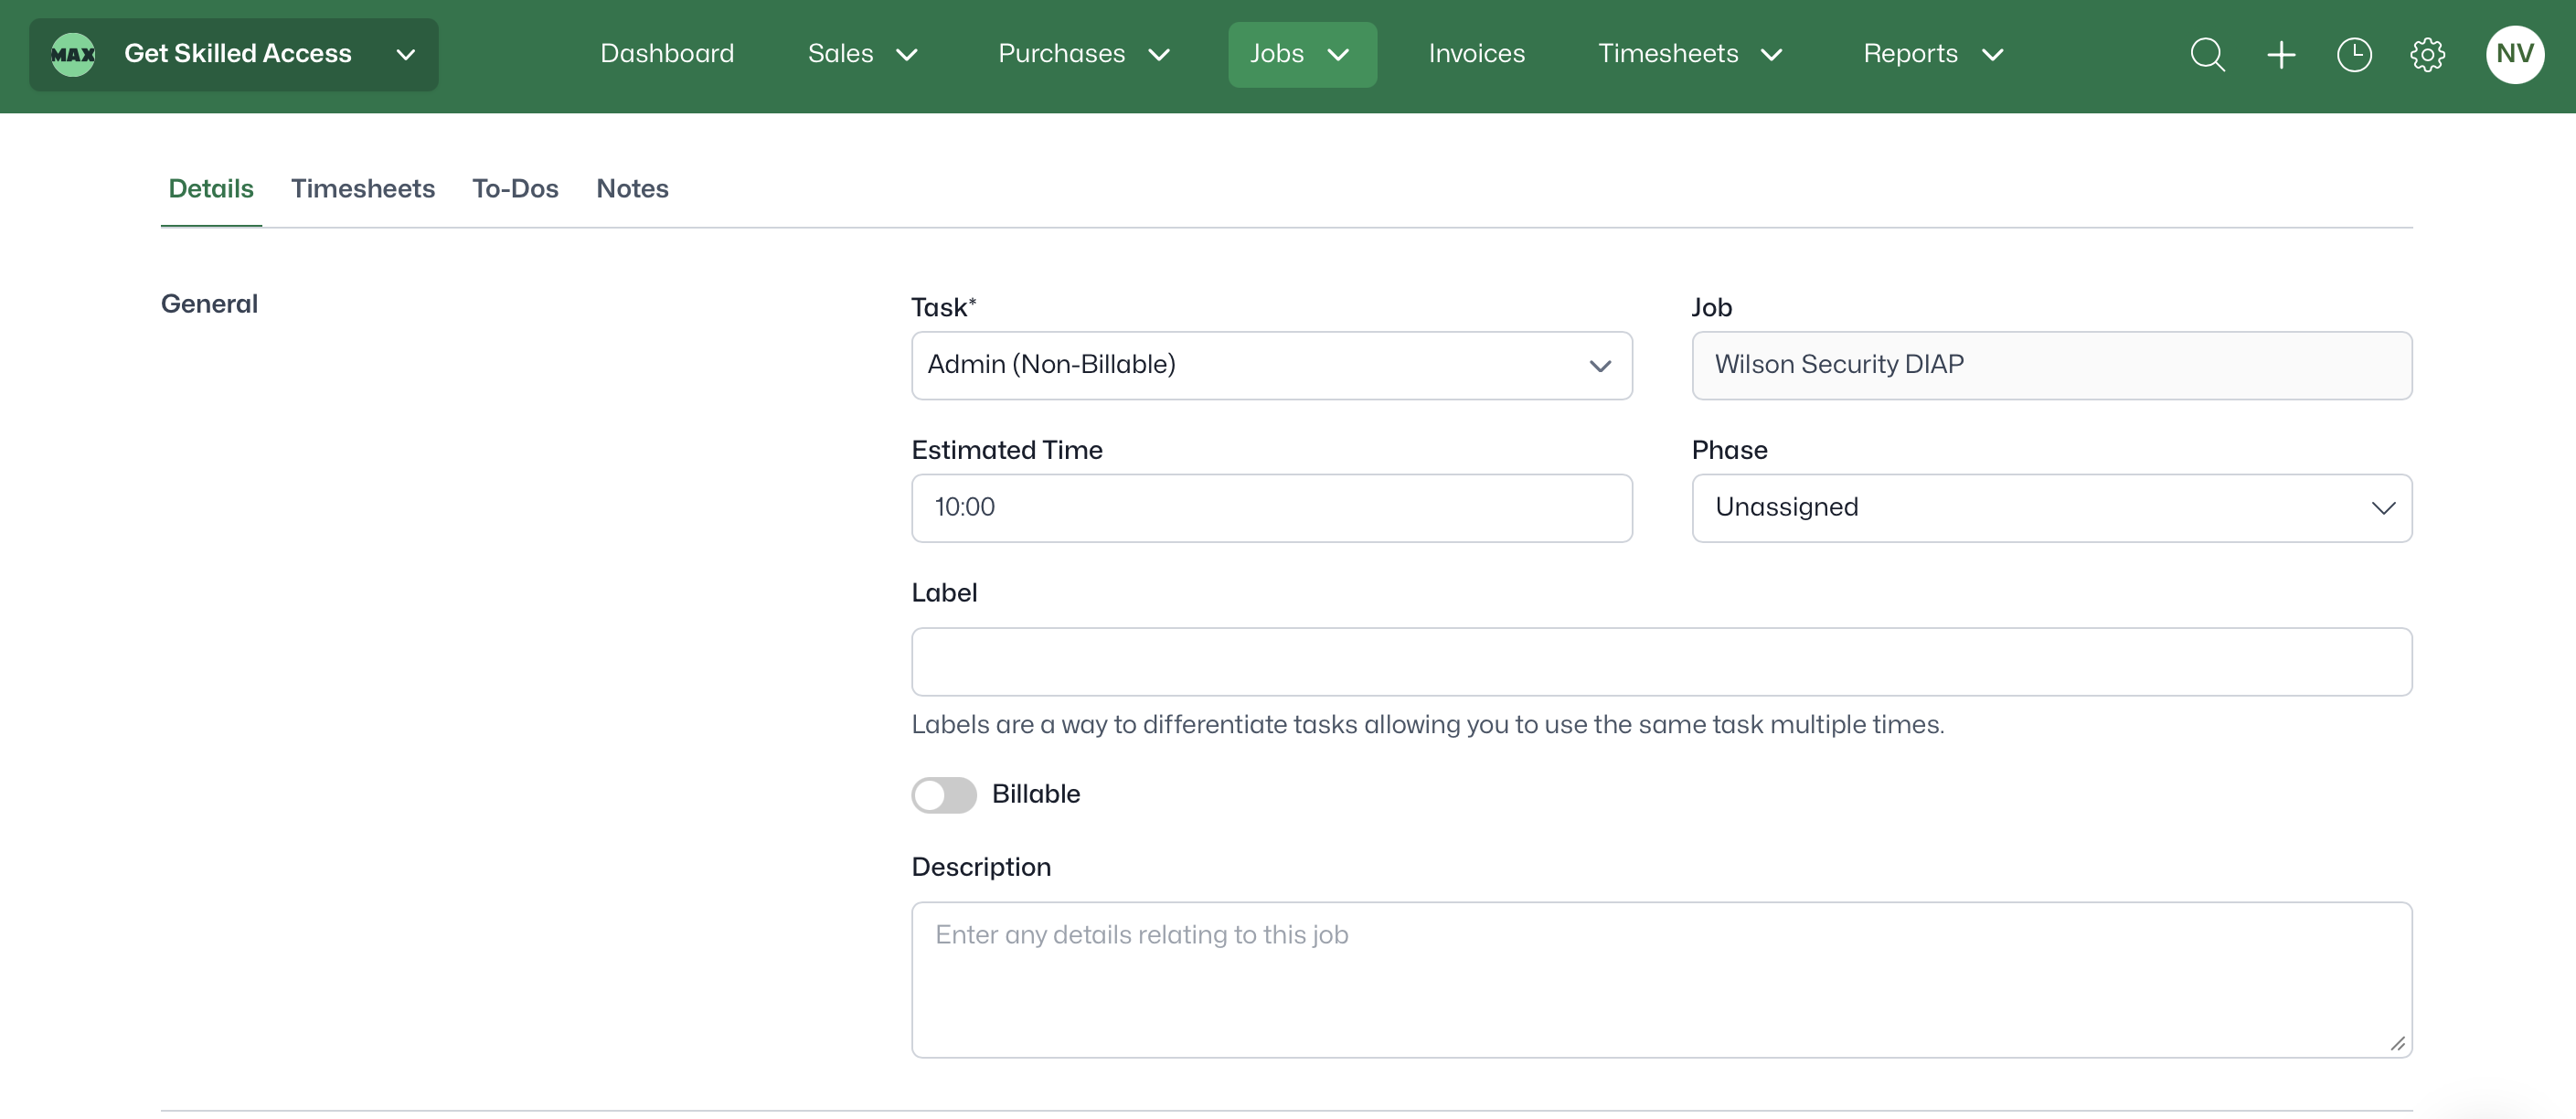
Task: Switch to the Notes tab
Action: coord(632,189)
